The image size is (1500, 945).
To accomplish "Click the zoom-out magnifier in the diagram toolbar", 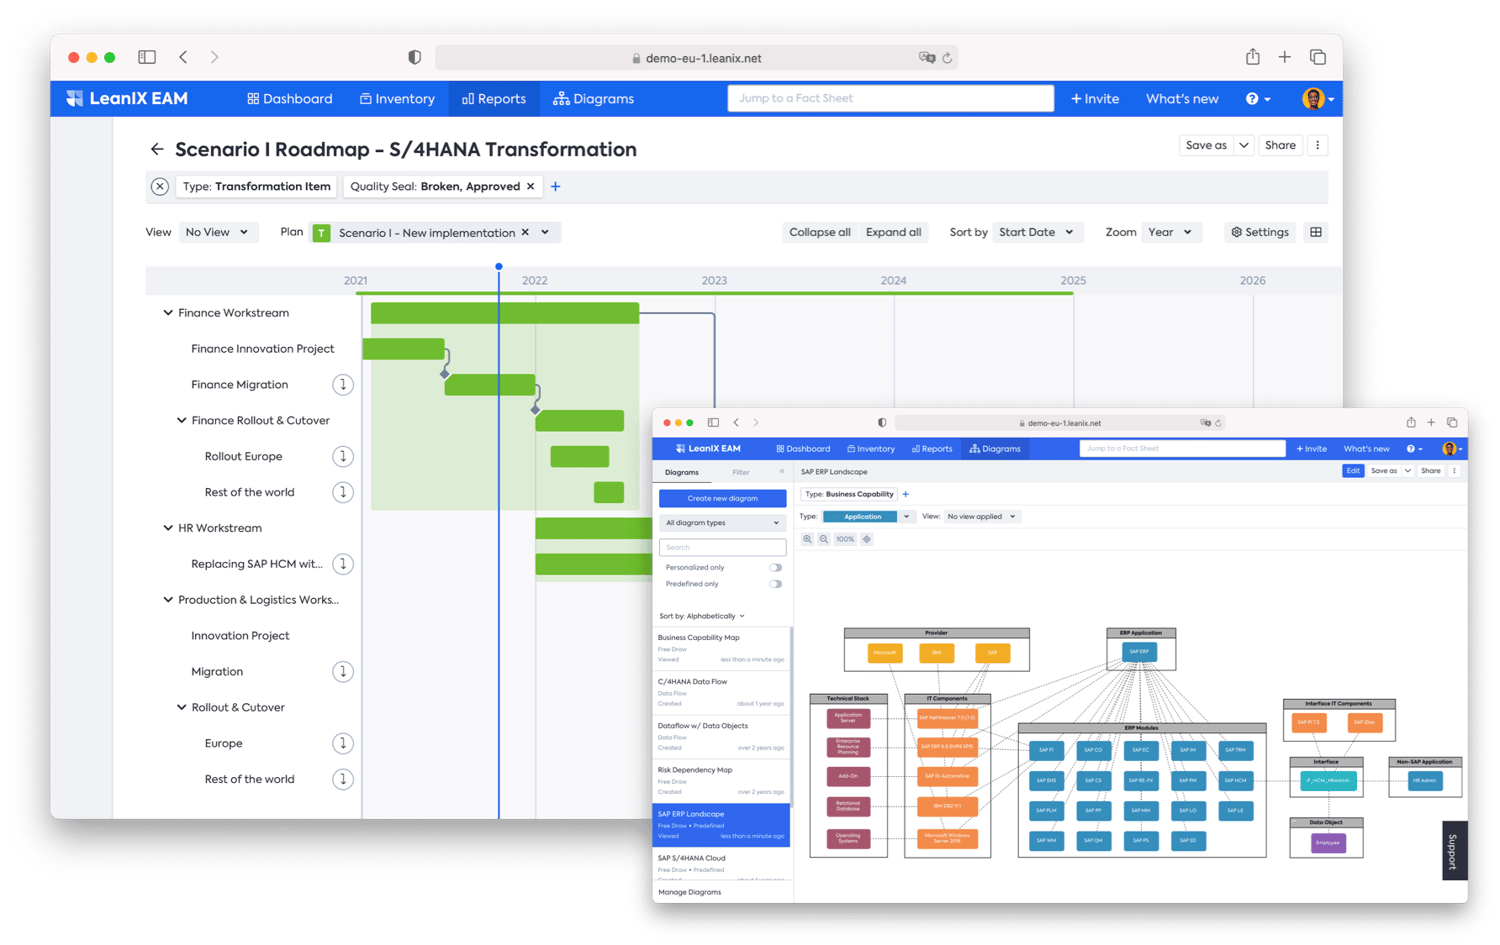I will pyautogui.click(x=823, y=538).
